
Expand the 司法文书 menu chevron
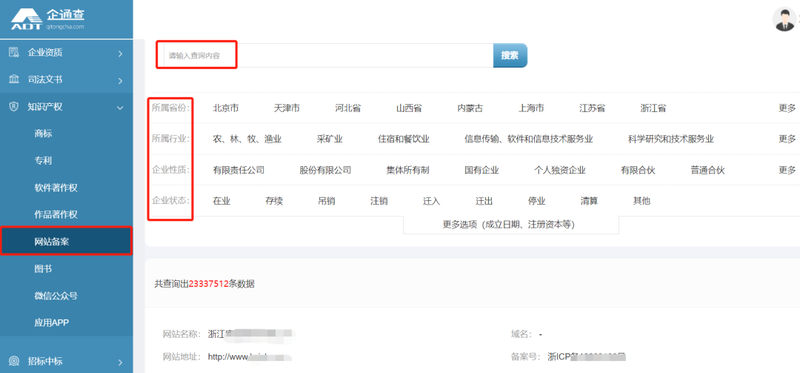click(120, 80)
